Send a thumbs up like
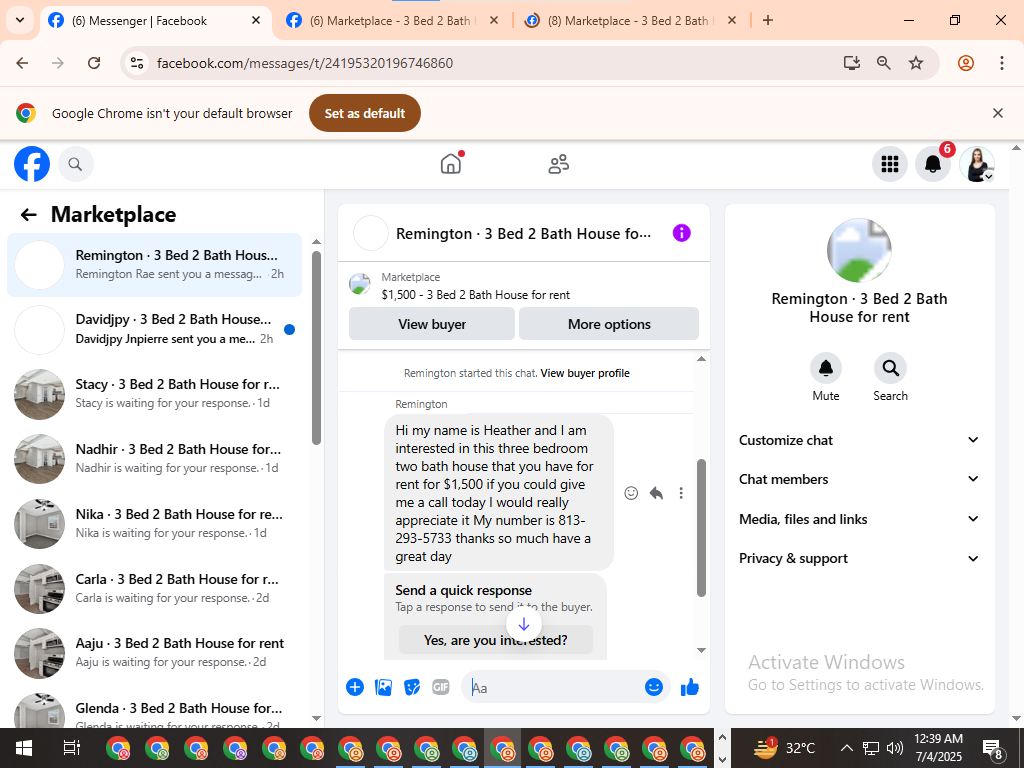This screenshot has height=768, width=1024. click(x=690, y=687)
